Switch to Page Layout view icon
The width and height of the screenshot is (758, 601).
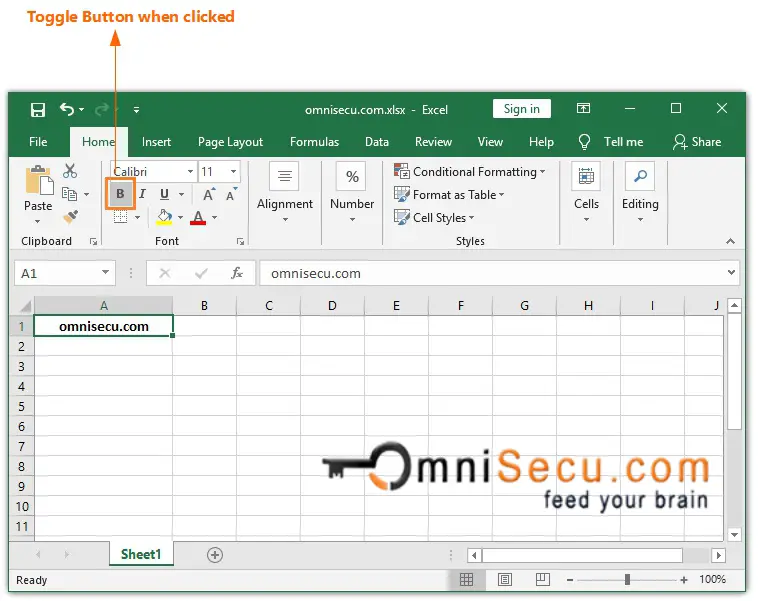pos(505,579)
